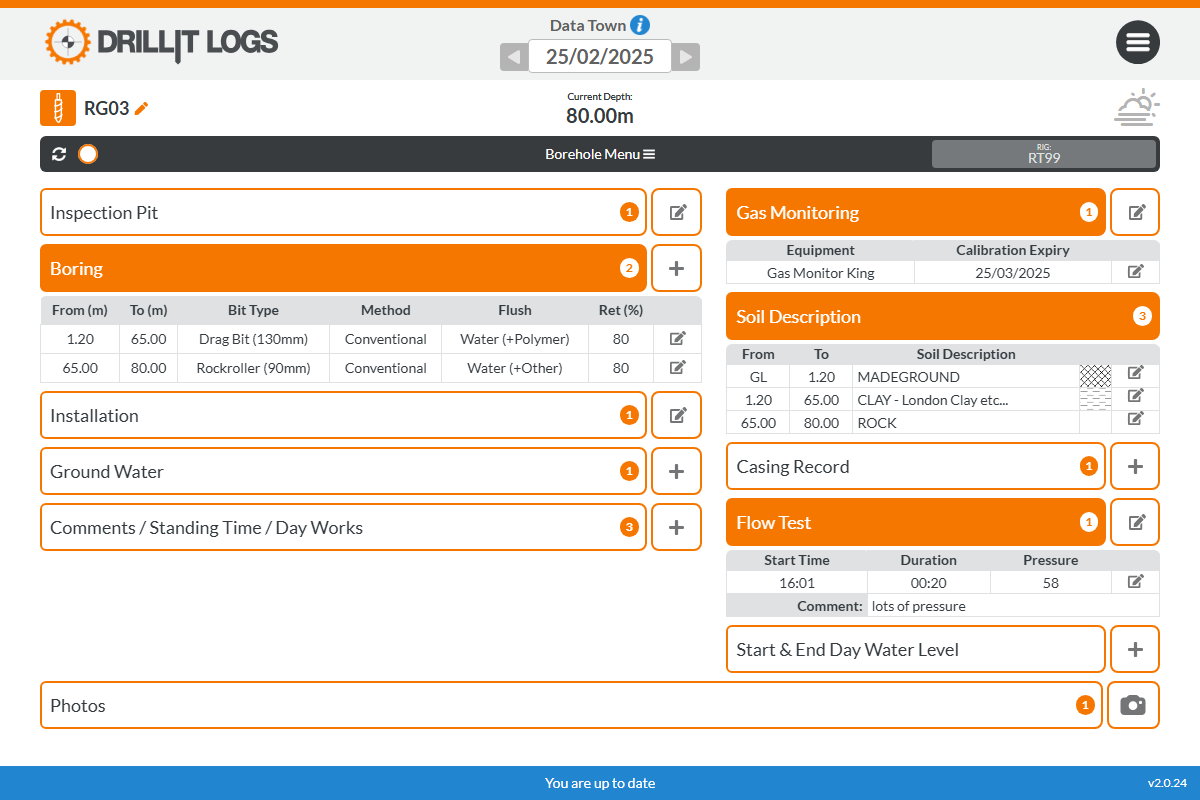Edit the Gas Monitor King row
Viewport: 1200px width, 800px height.
pyautogui.click(x=1135, y=272)
